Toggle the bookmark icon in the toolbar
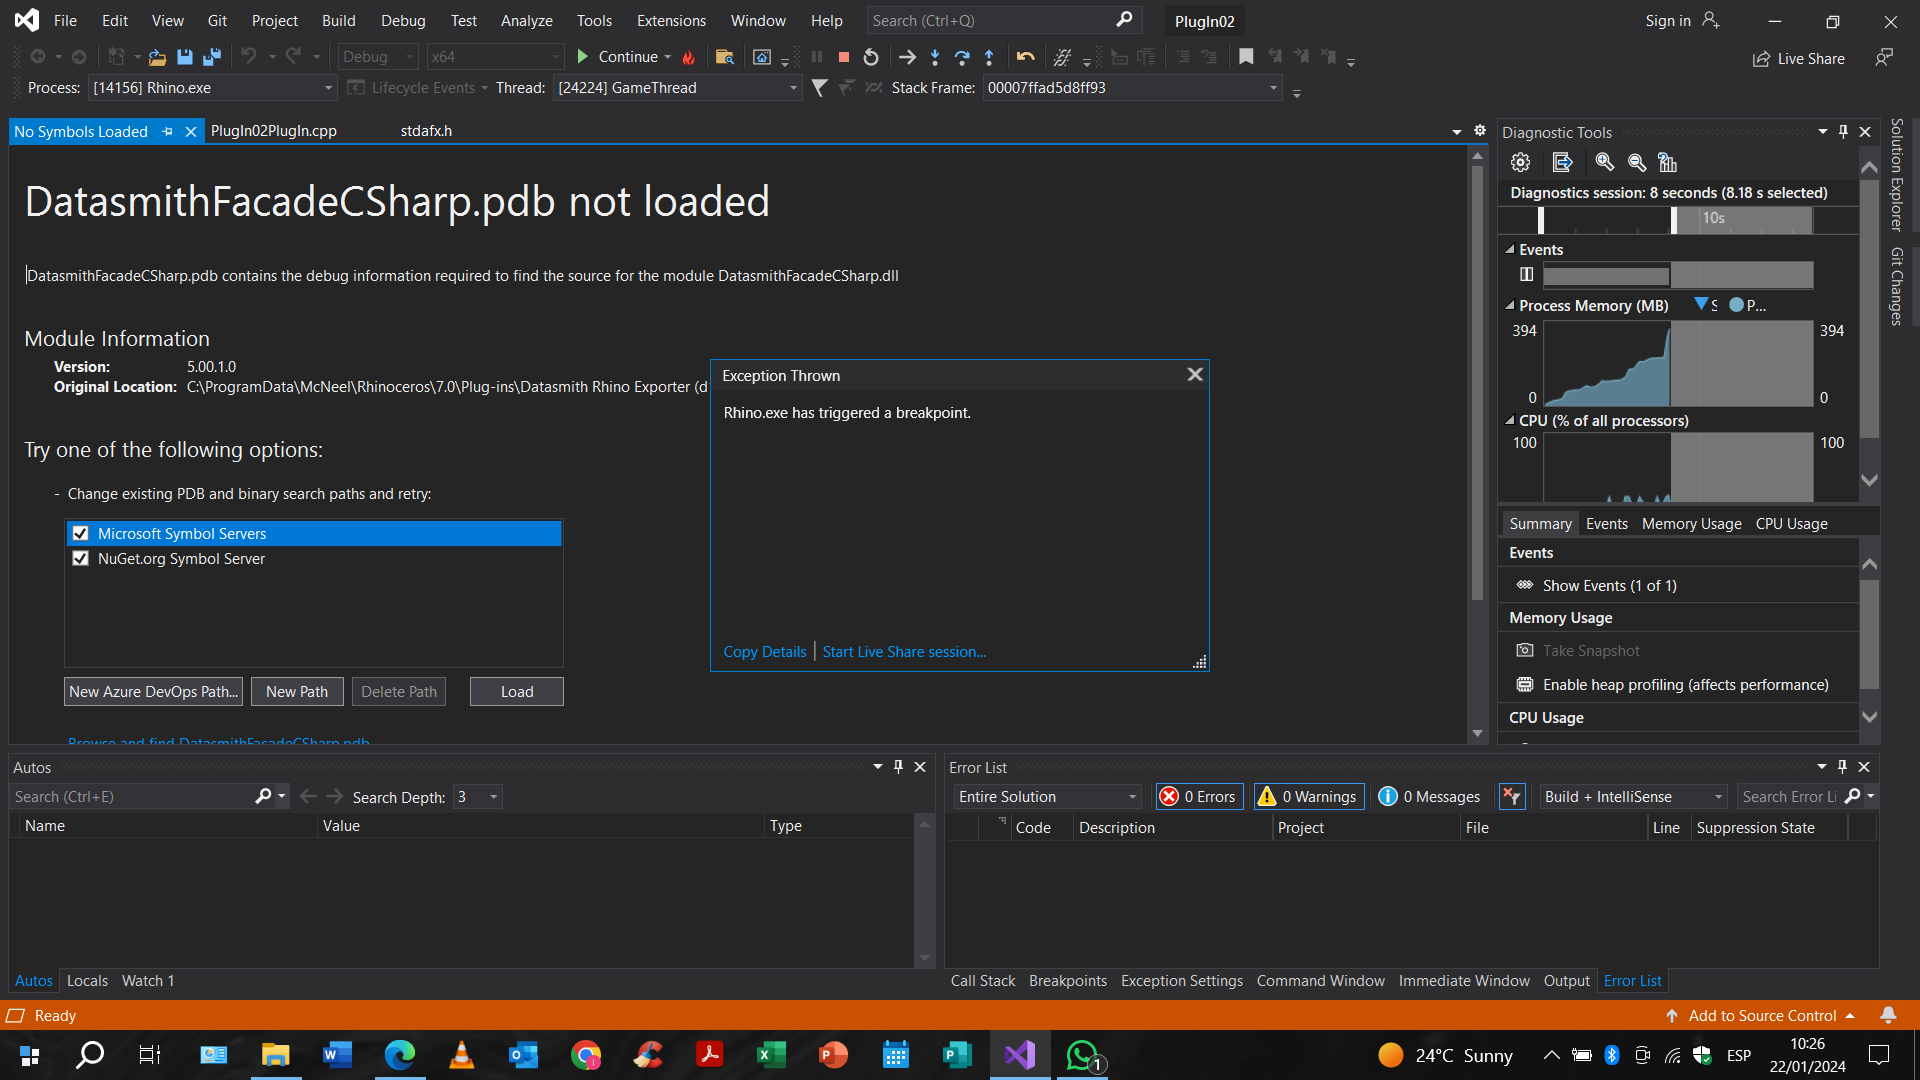 pyautogui.click(x=1245, y=57)
